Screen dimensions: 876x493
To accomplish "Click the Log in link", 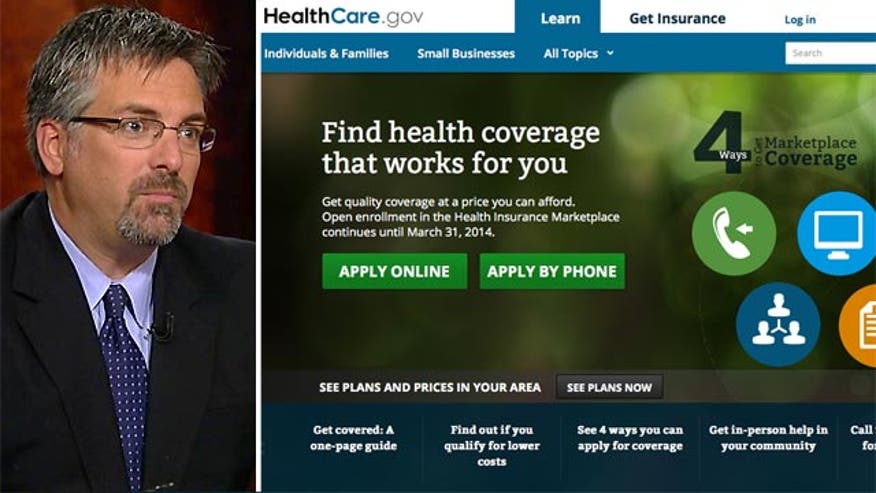I will coord(800,20).
